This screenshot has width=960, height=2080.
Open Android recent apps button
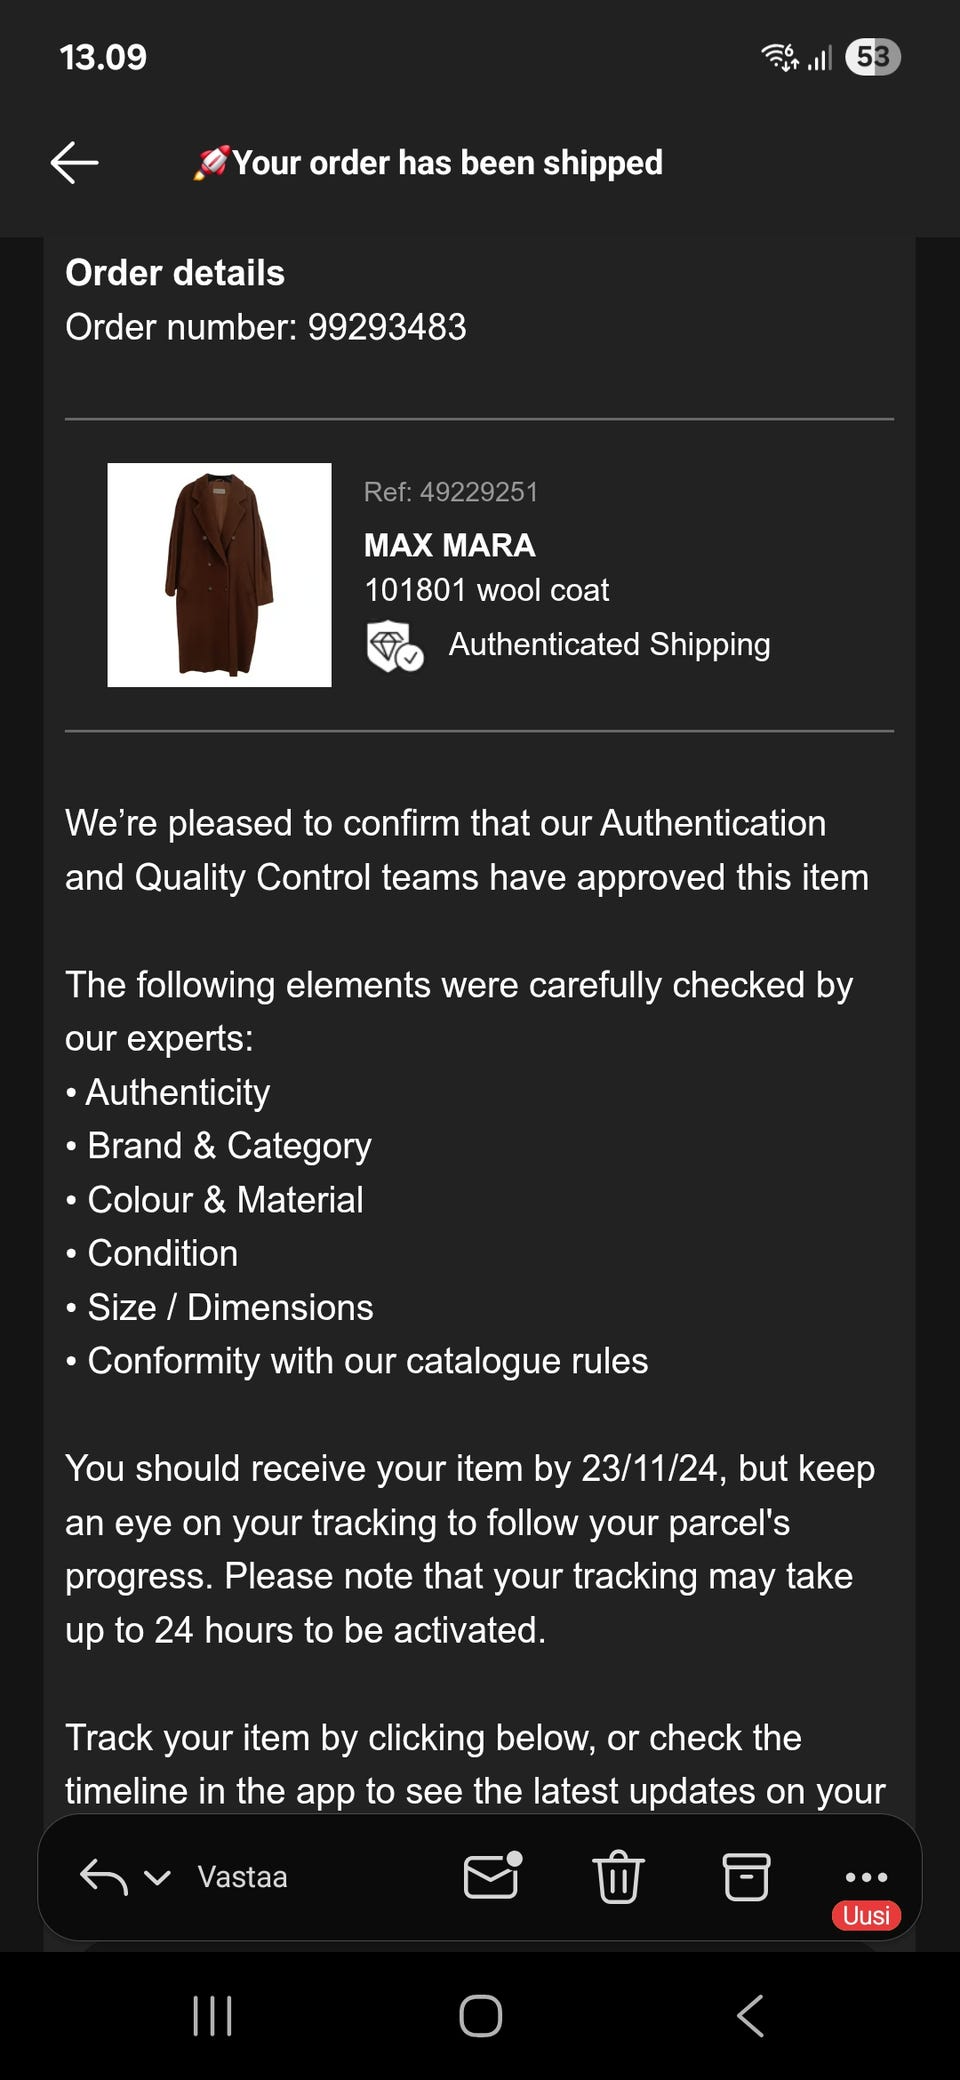tap(212, 2016)
